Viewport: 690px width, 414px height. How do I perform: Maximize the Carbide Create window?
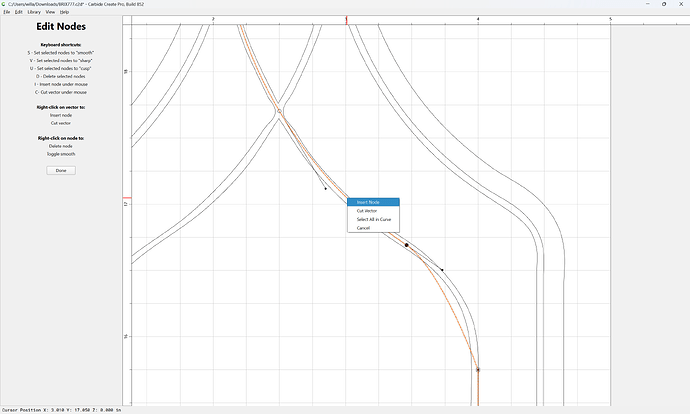pos(664,4)
